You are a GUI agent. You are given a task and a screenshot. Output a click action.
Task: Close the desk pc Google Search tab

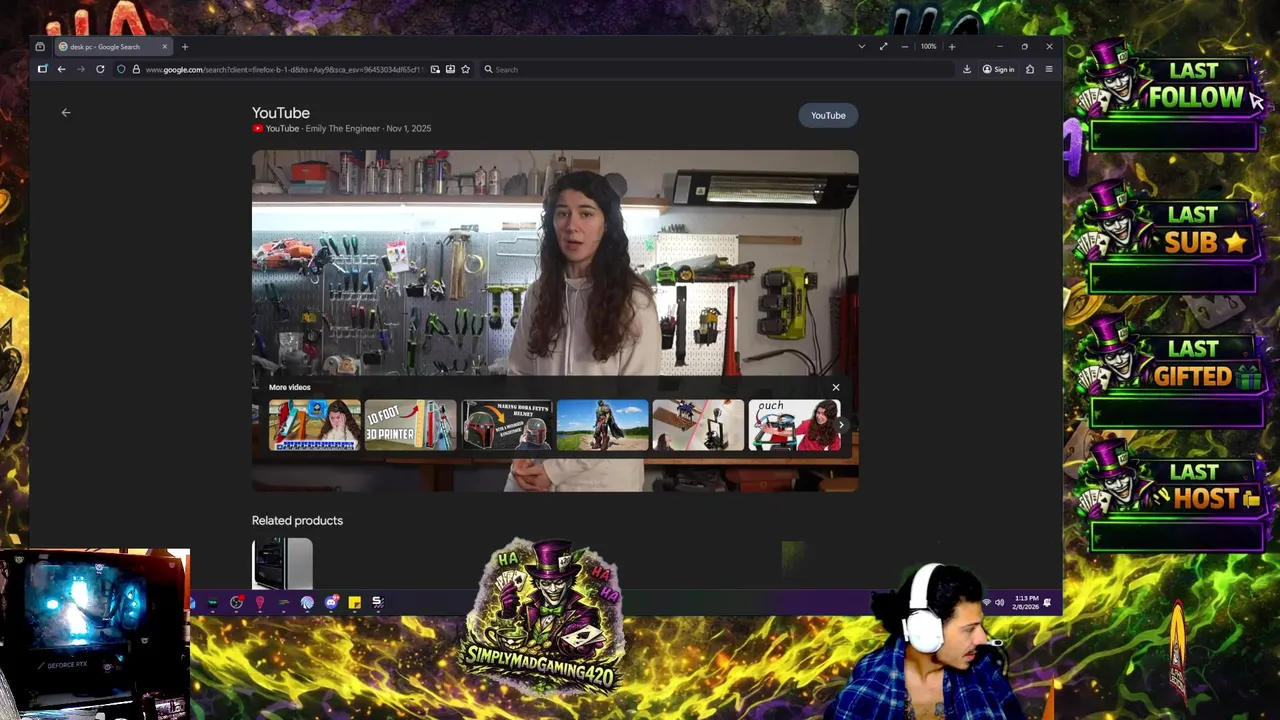point(165,47)
